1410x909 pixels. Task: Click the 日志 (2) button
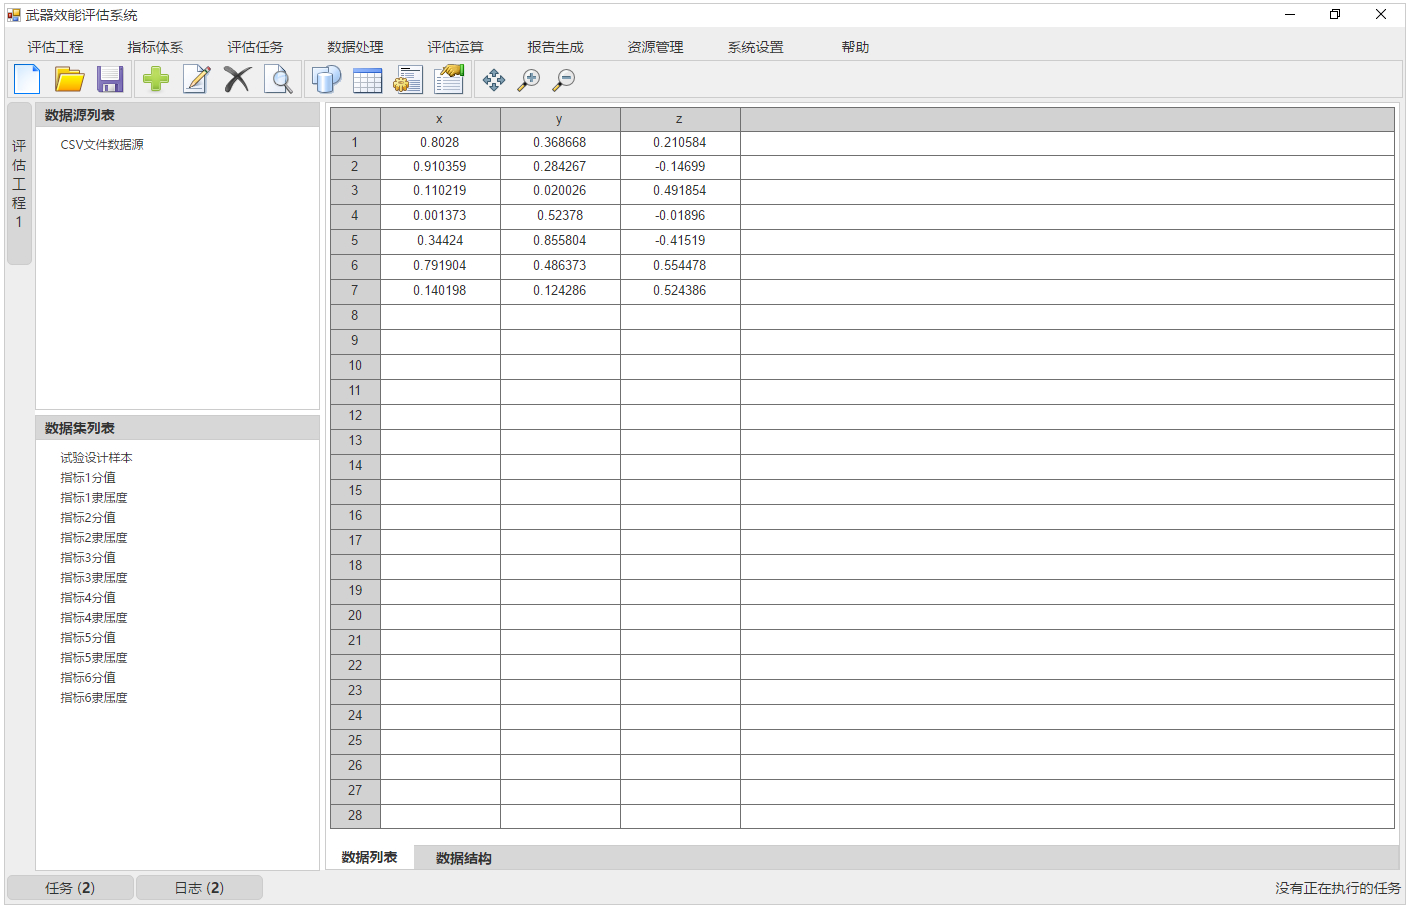(x=199, y=888)
